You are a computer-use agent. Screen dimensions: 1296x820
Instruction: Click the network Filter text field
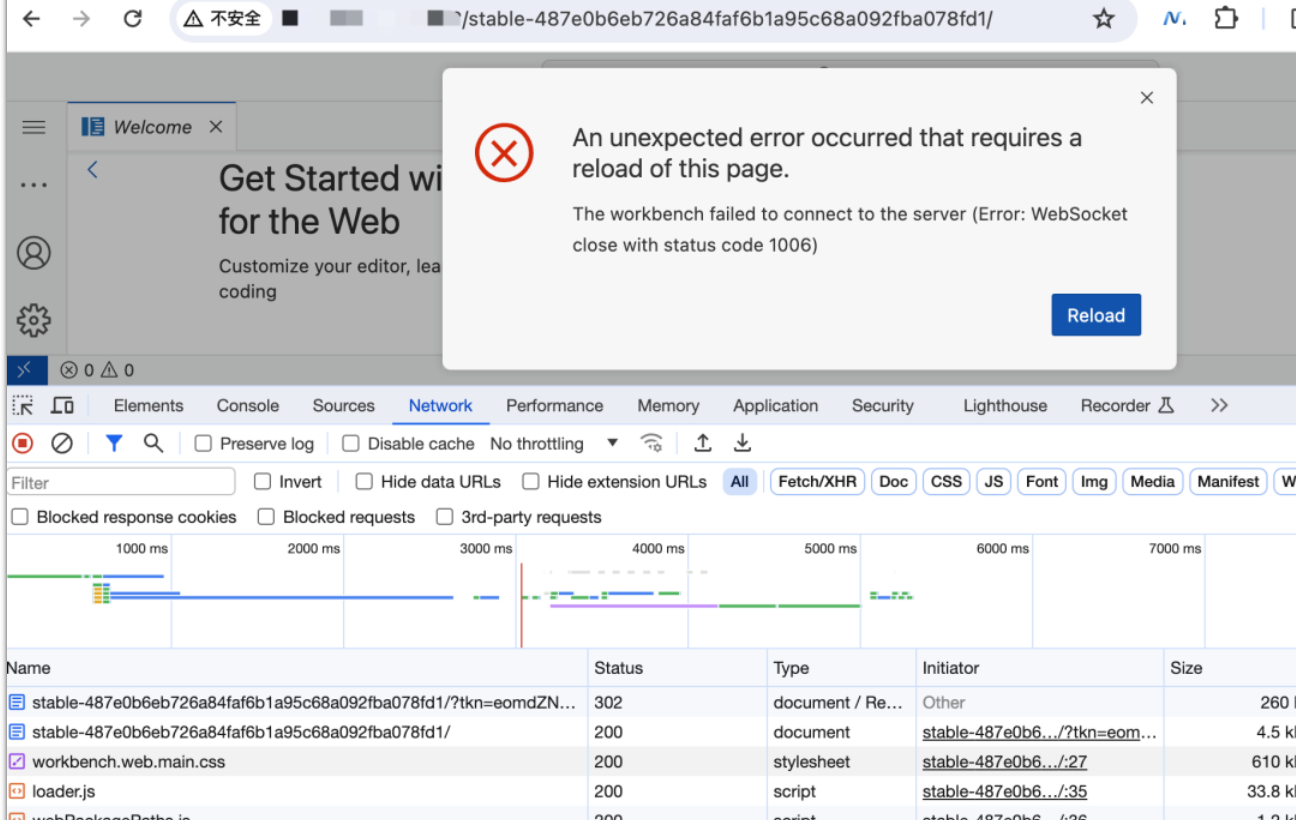tap(121, 483)
